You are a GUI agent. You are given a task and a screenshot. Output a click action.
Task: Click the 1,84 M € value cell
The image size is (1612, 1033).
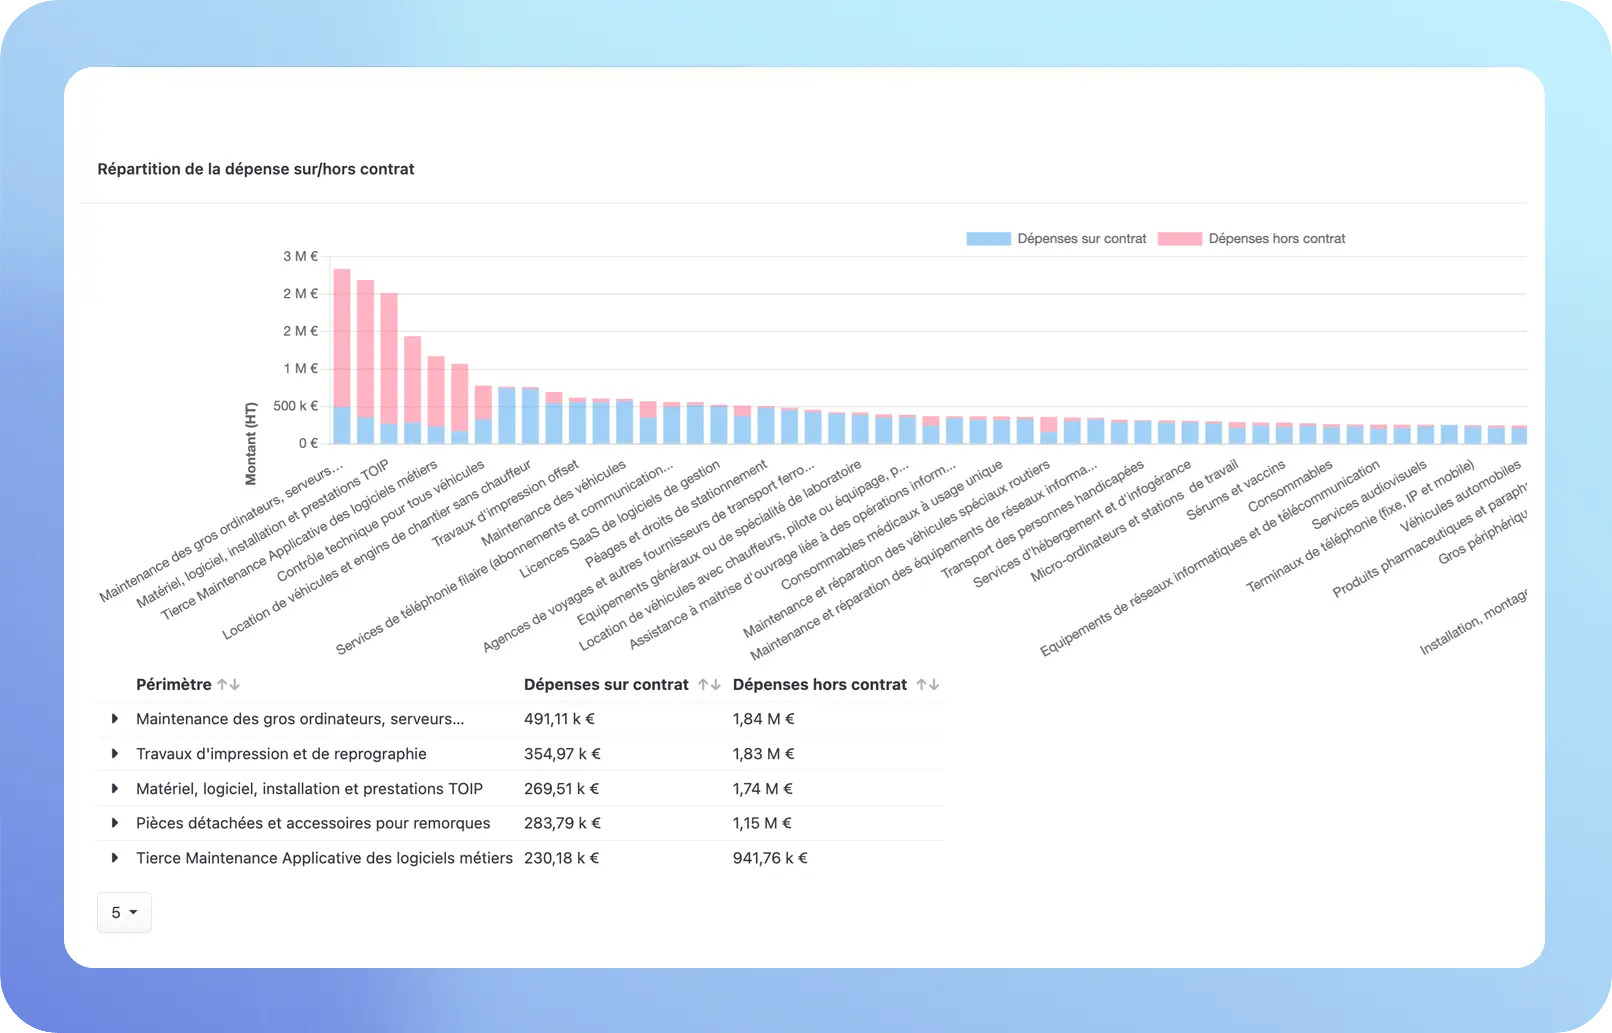pos(763,719)
